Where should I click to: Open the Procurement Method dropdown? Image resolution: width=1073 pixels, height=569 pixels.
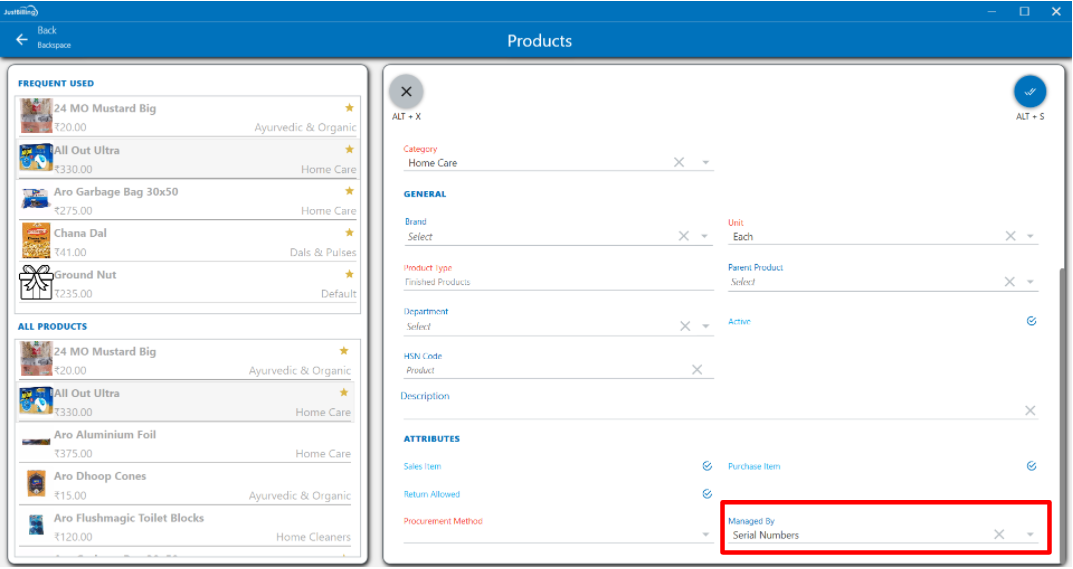coord(705,535)
